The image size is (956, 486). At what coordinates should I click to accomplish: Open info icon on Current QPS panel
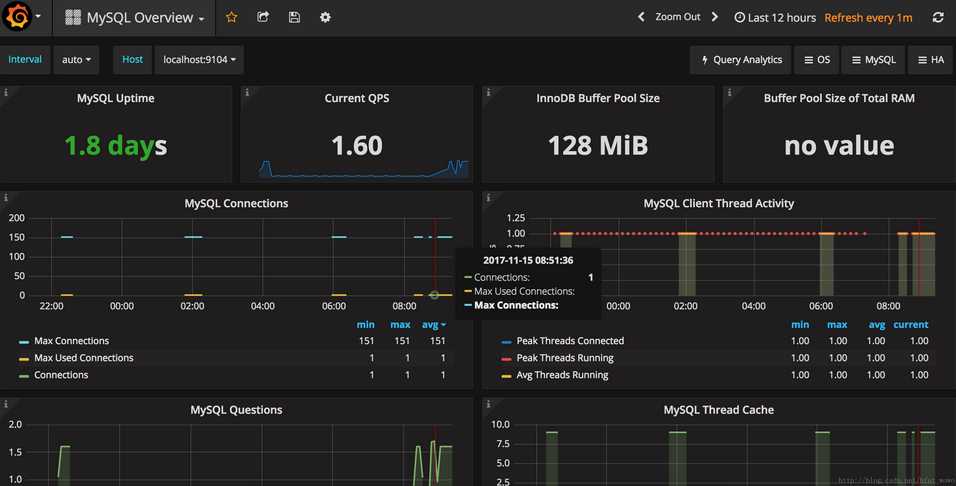(247, 93)
